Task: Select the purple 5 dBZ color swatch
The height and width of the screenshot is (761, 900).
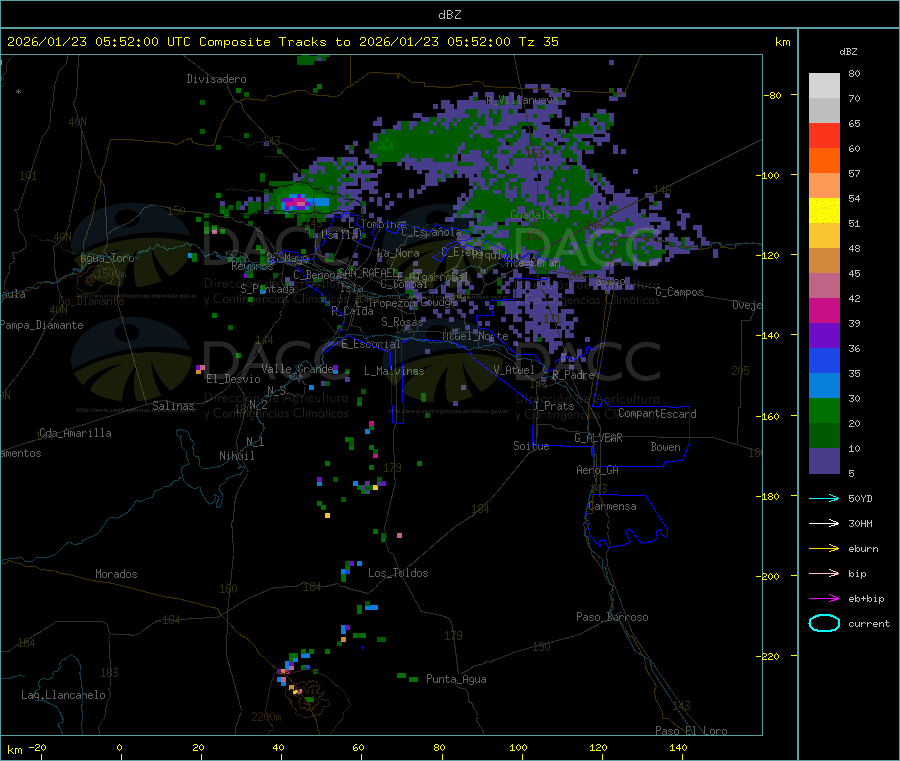Action: click(x=824, y=461)
